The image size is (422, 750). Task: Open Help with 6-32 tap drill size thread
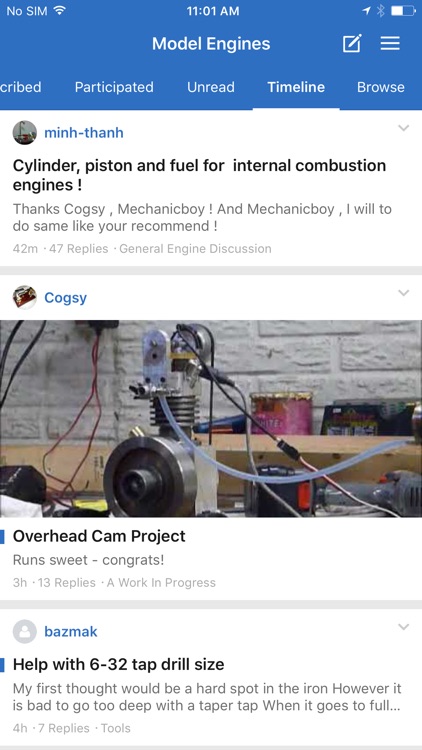click(x=118, y=664)
